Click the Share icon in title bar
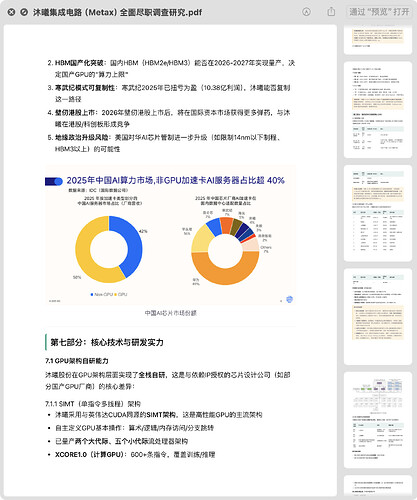Image resolution: width=417 pixels, height=500 pixels. (331, 12)
